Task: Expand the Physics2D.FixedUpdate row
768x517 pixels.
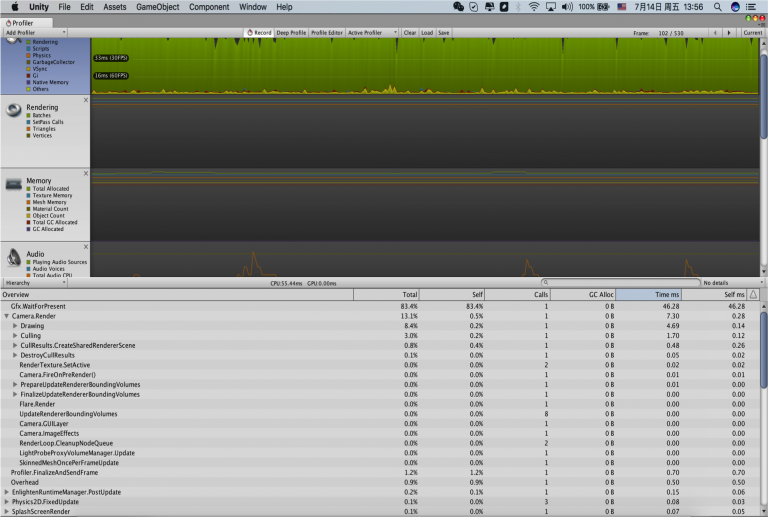Action: (6, 502)
